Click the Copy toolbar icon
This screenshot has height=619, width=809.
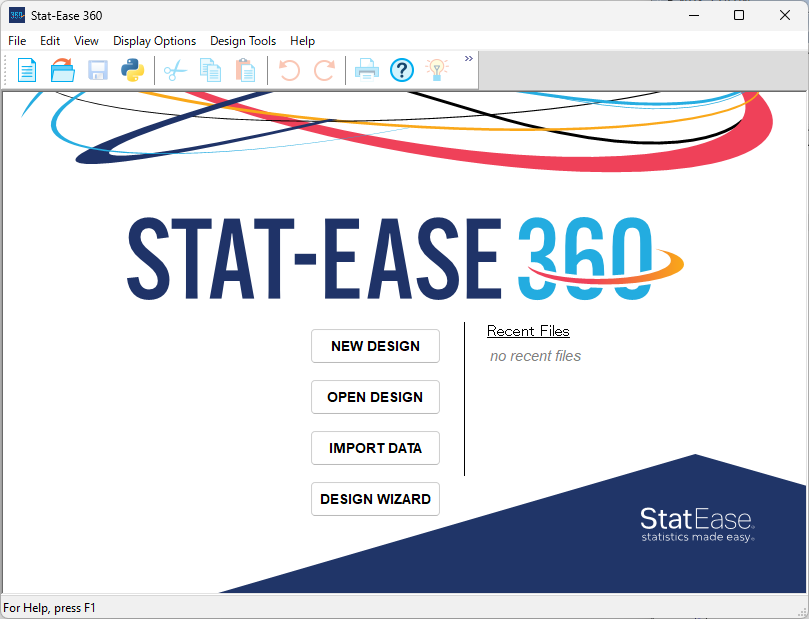pos(210,70)
